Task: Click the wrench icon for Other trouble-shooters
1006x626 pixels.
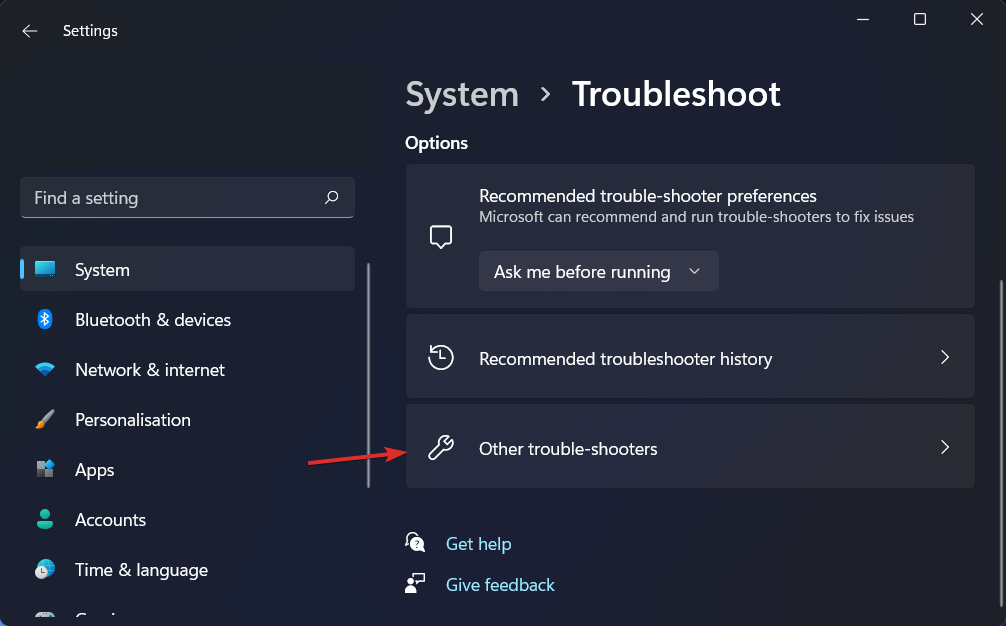Action: point(441,448)
